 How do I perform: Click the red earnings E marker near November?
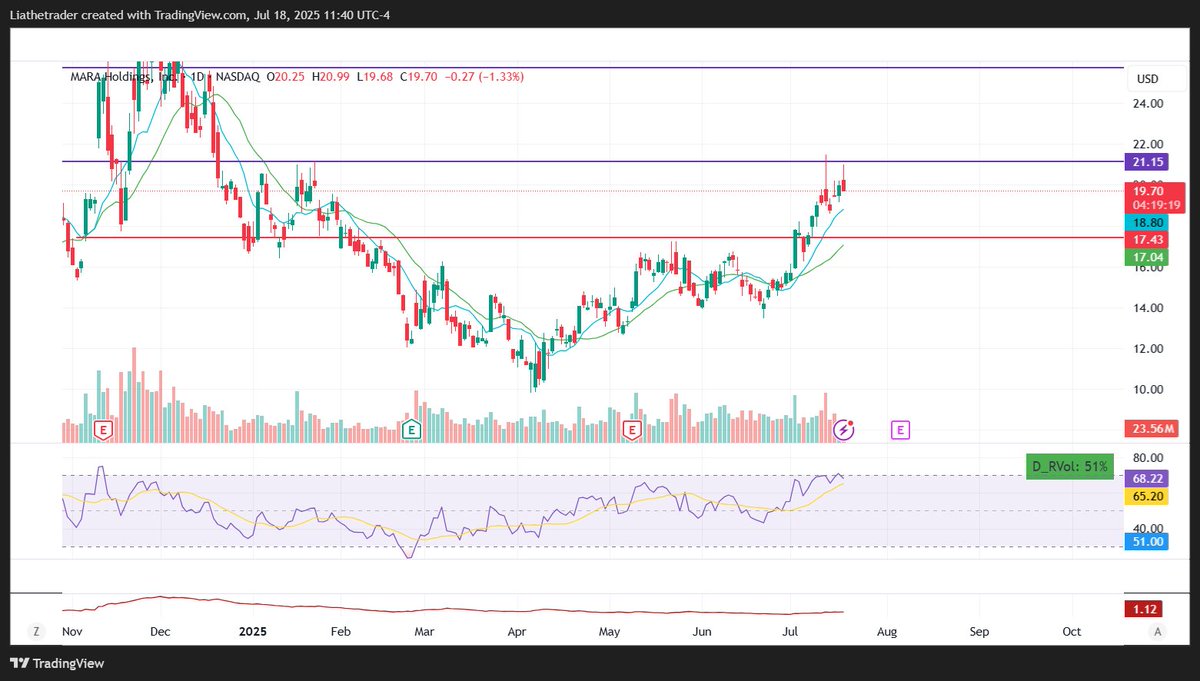[102, 430]
